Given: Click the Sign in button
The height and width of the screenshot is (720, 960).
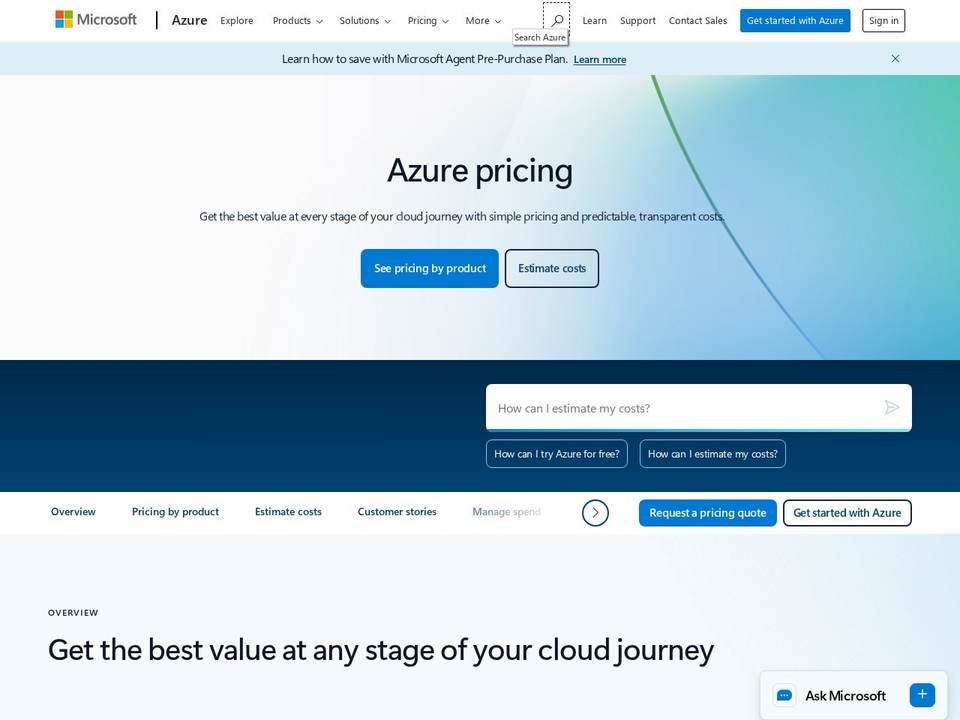Looking at the screenshot, I should tap(883, 21).
